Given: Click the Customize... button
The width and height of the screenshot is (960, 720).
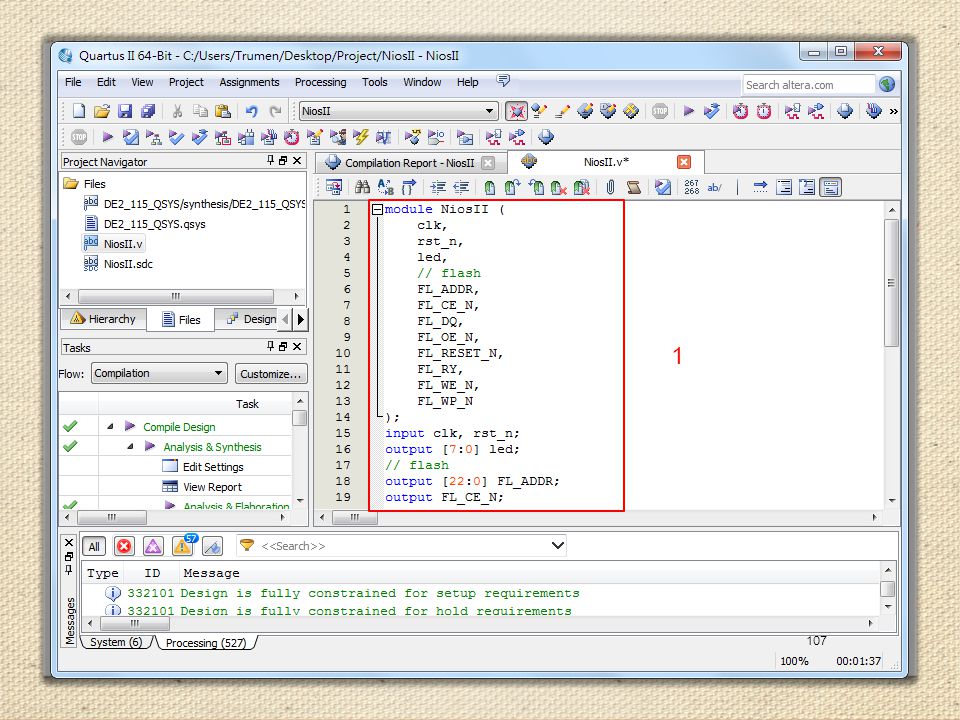Looking at the screenshot, I should 271,373.
